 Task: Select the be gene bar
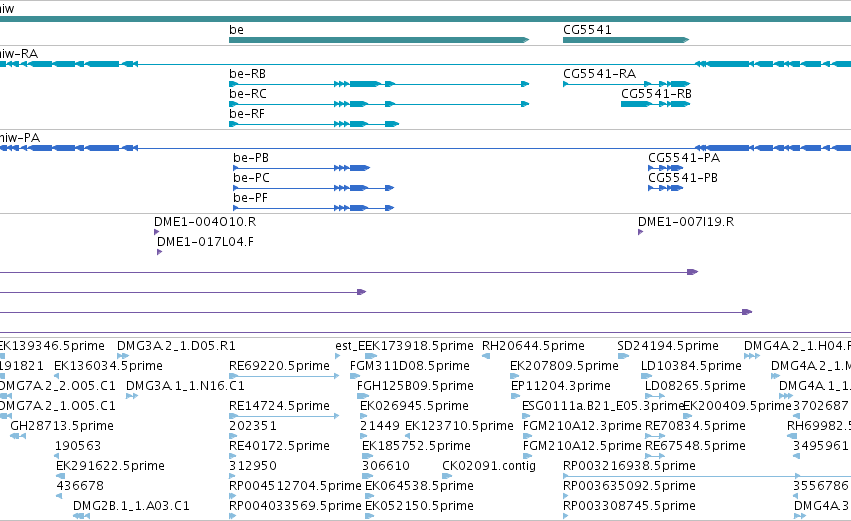click(379, 40)
